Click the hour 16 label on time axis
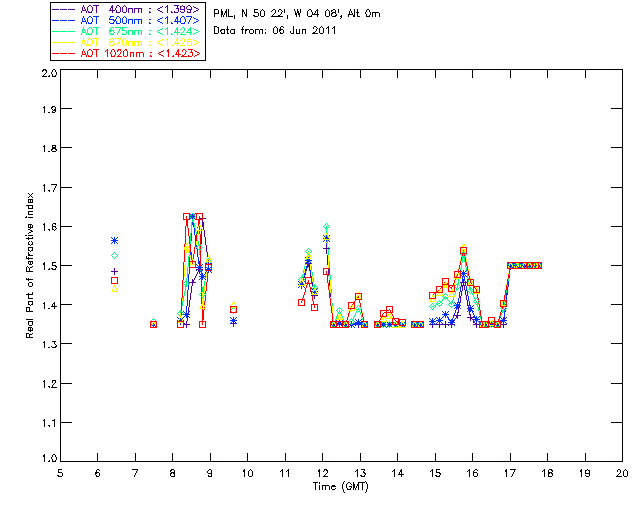The image size is (640, 512). 473,473
